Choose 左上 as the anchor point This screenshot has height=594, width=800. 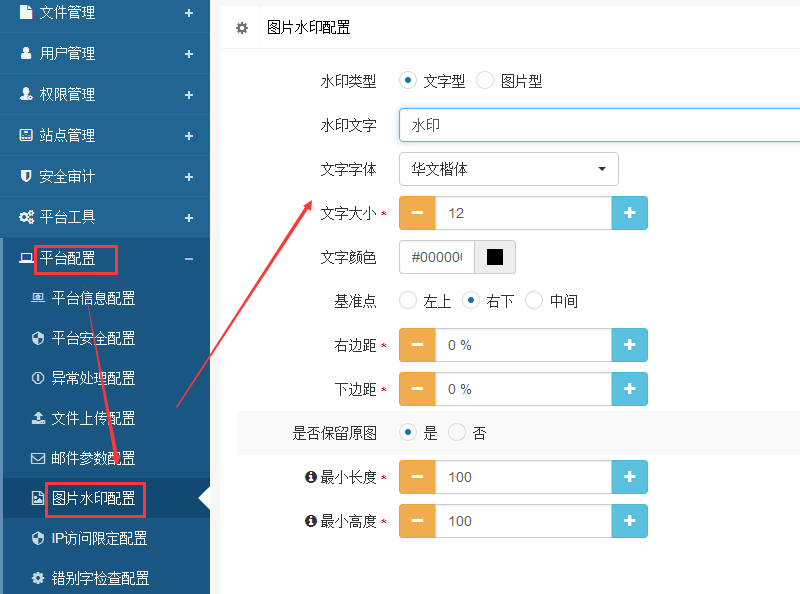[x=408, y=301]
